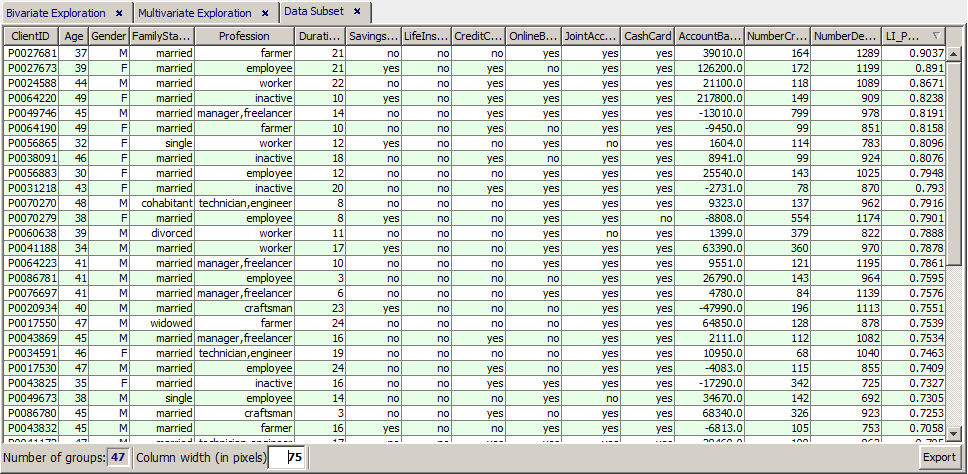Click the widowed family status cell
The width and height of the screenshot is (968, 474).
(162, 323)
